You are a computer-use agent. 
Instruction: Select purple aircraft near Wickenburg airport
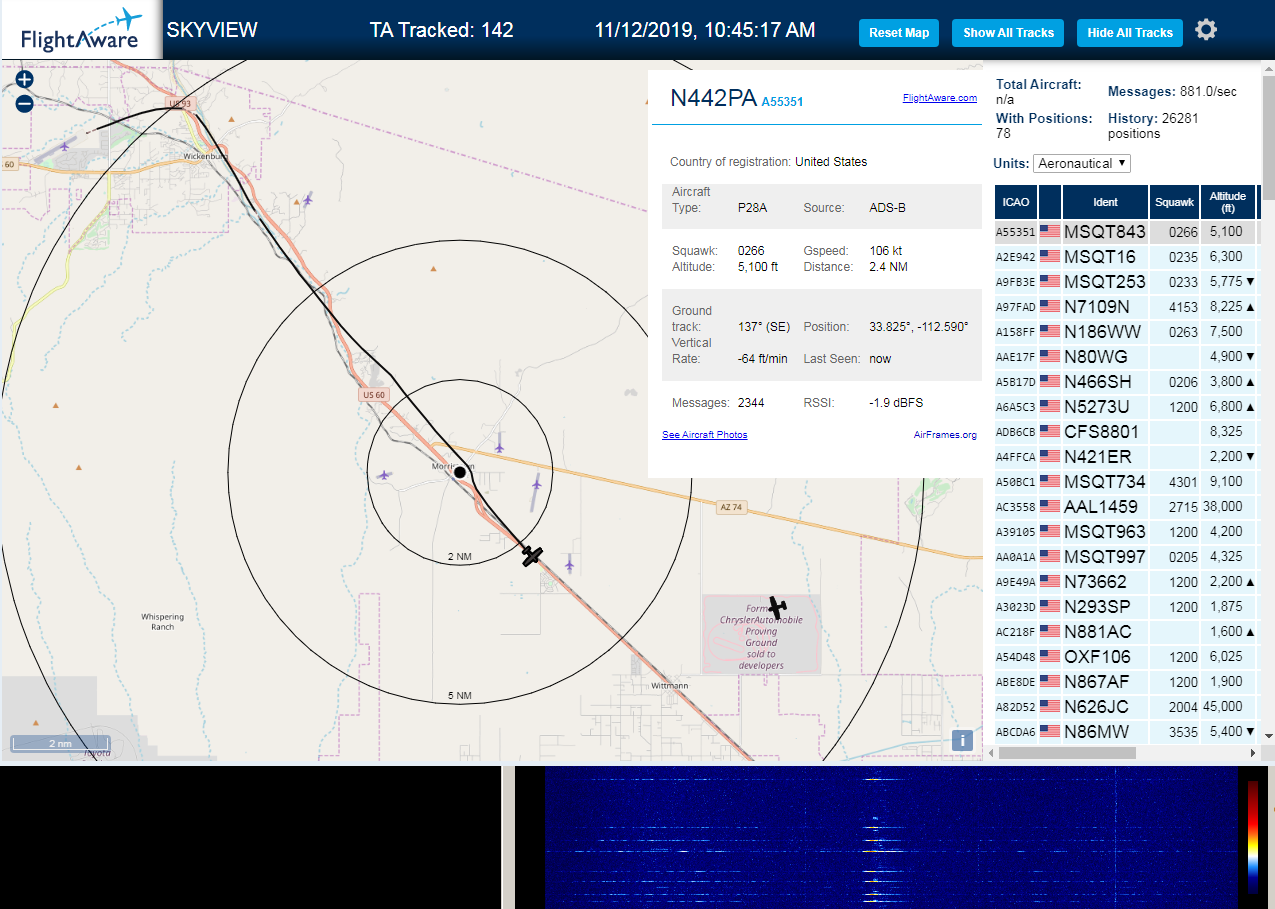point(65,146)
